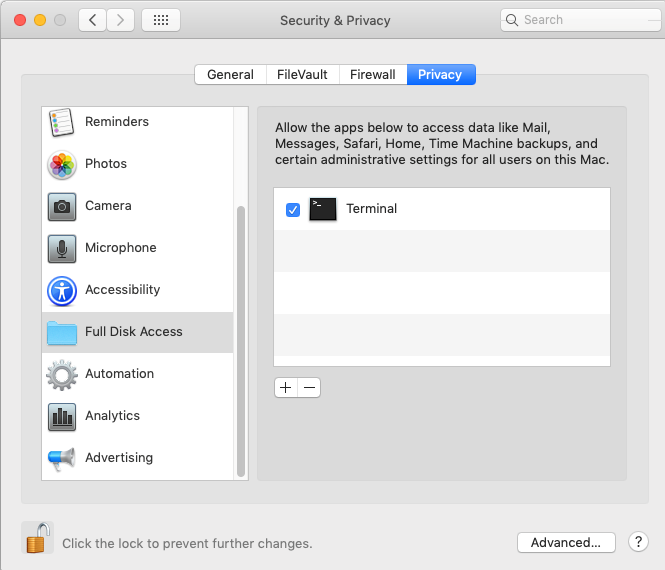Select Camera label in privacy list
The image size is (665, 570).
[x=108, y=206]
